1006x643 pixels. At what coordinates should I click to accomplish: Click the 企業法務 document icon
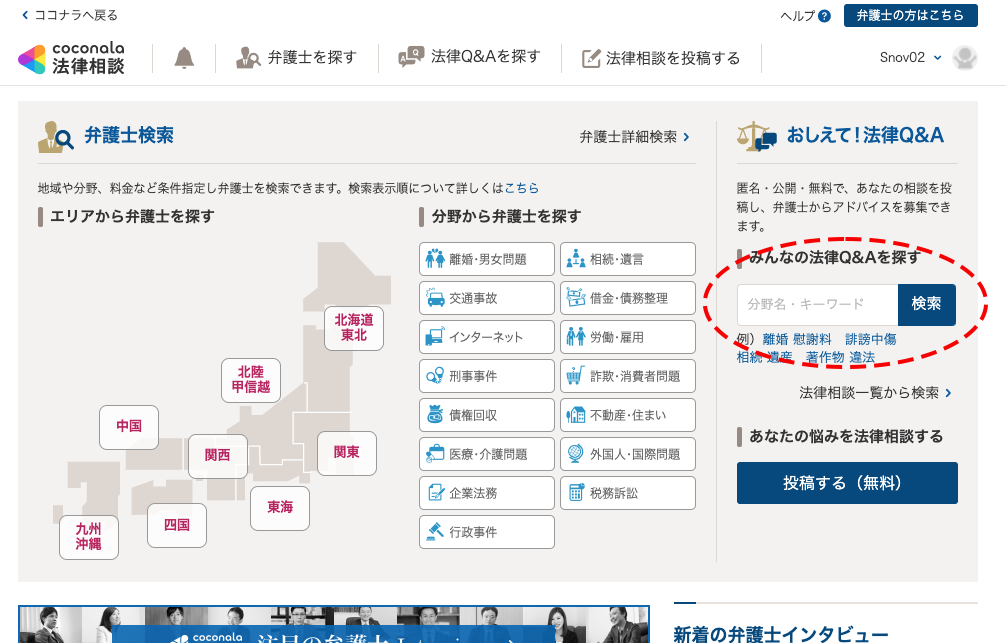point(435,493)
